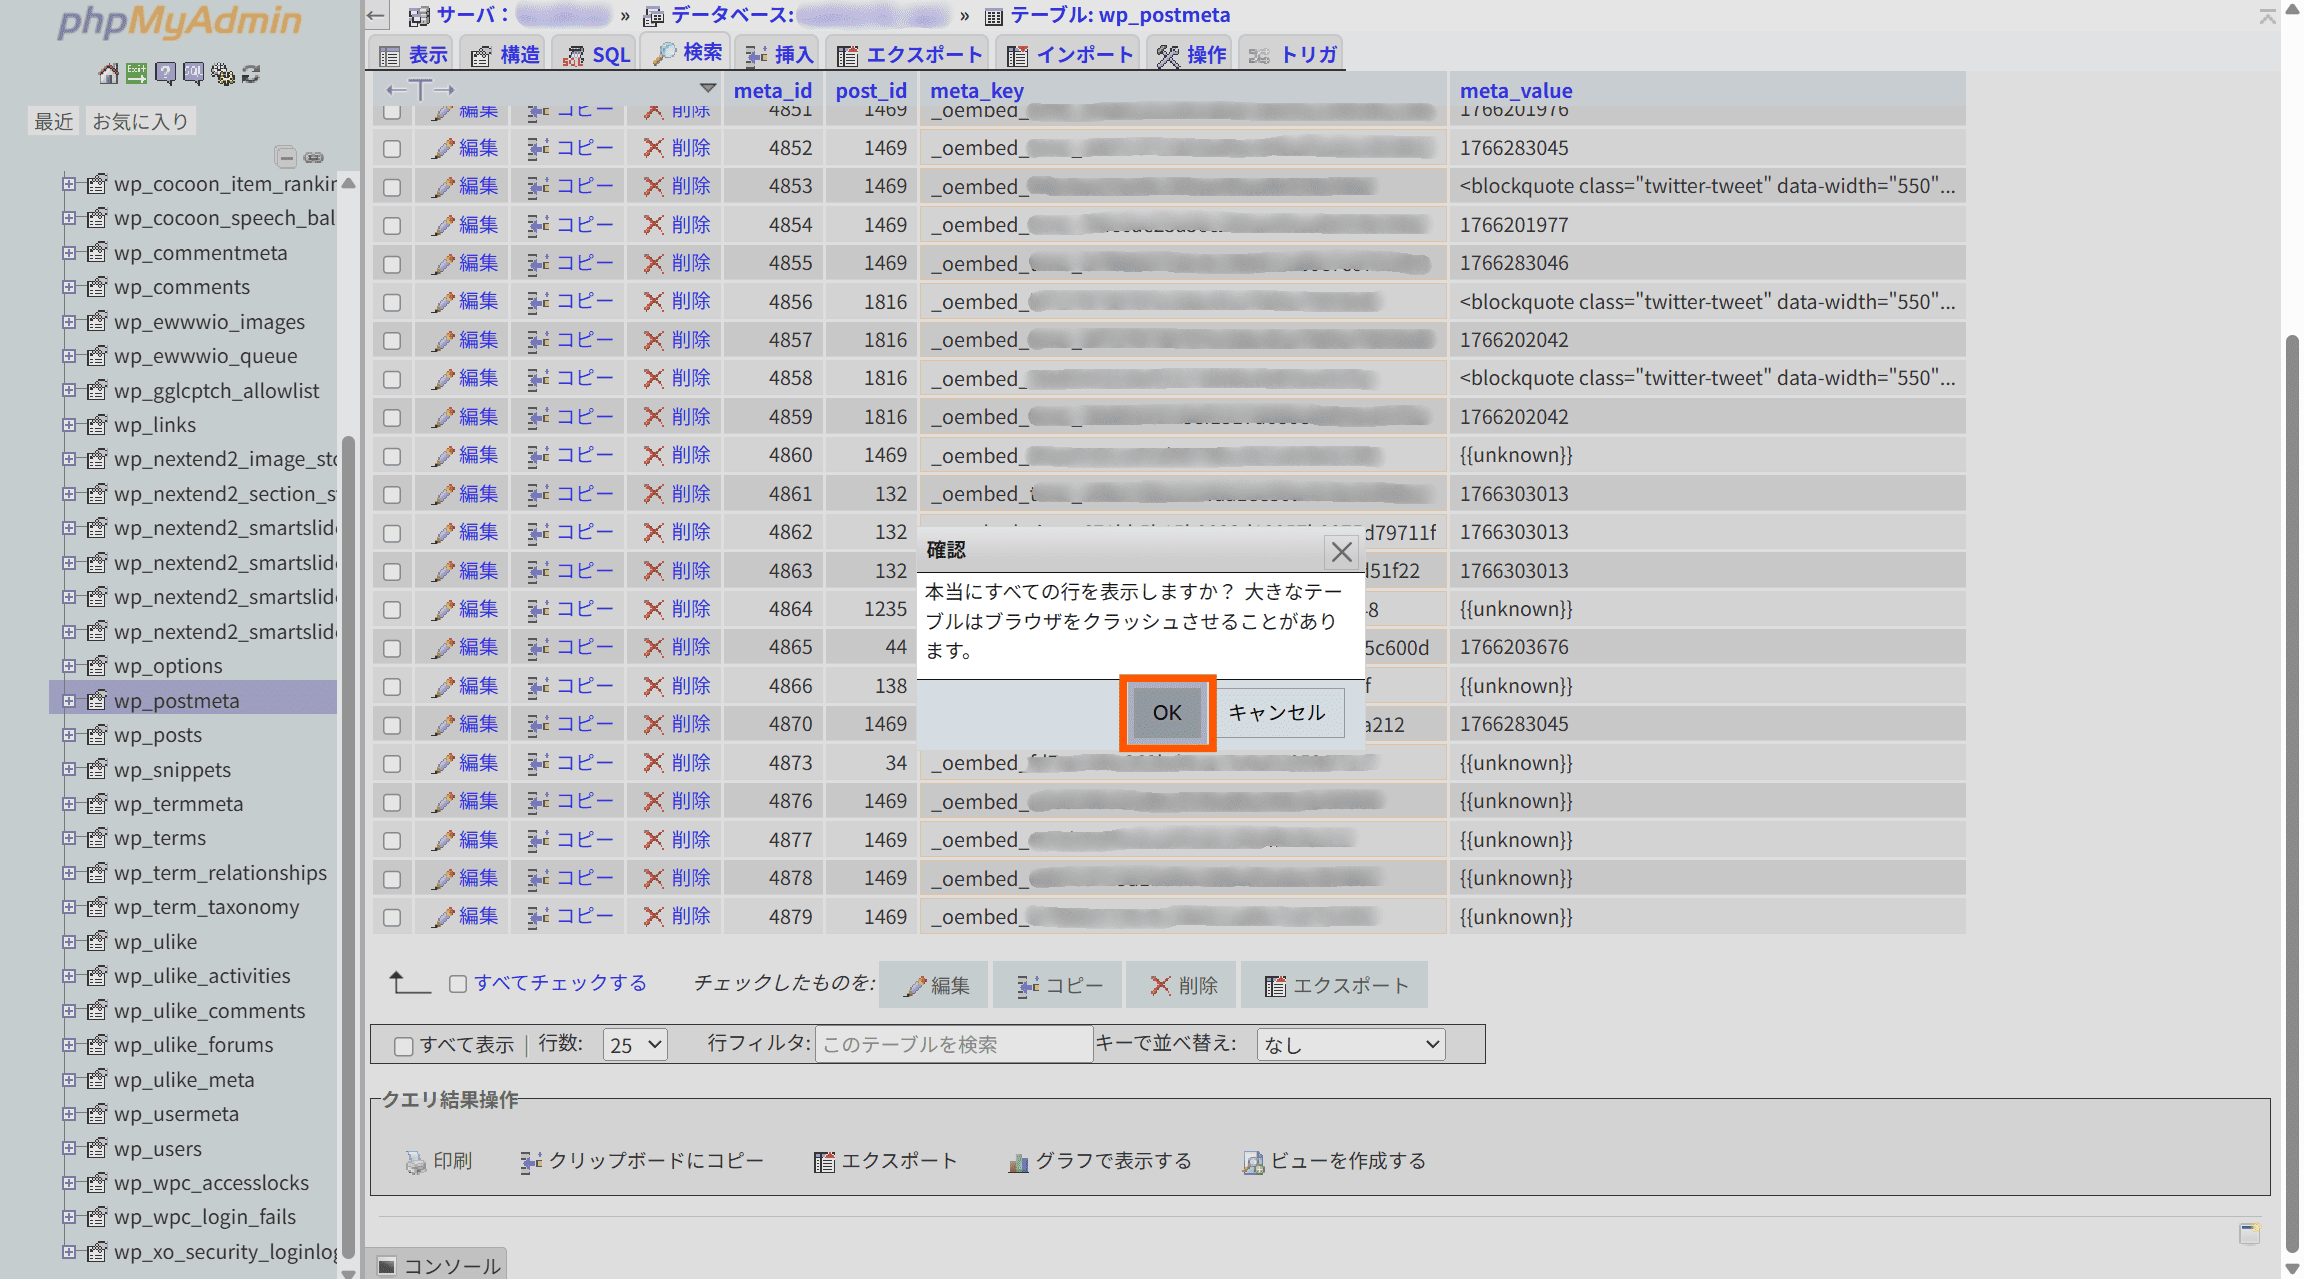Open the キーで並べ替え dropdown
The width and height of the screenshot is (2304, 1279).
pos(1350,1045)
